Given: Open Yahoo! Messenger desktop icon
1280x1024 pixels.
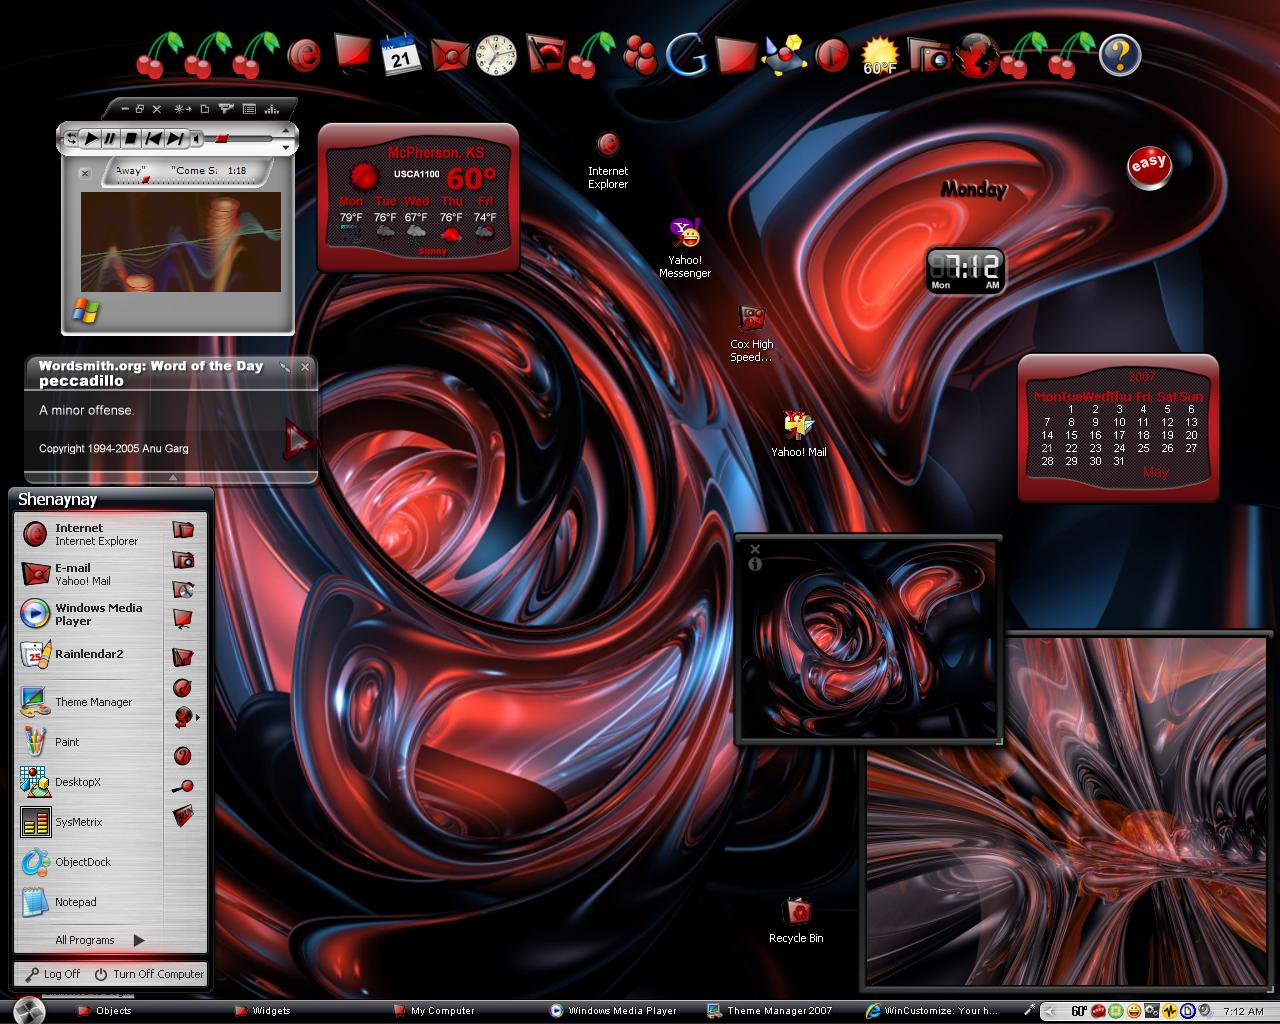Looking at the screenshot, I should (685, 248).
